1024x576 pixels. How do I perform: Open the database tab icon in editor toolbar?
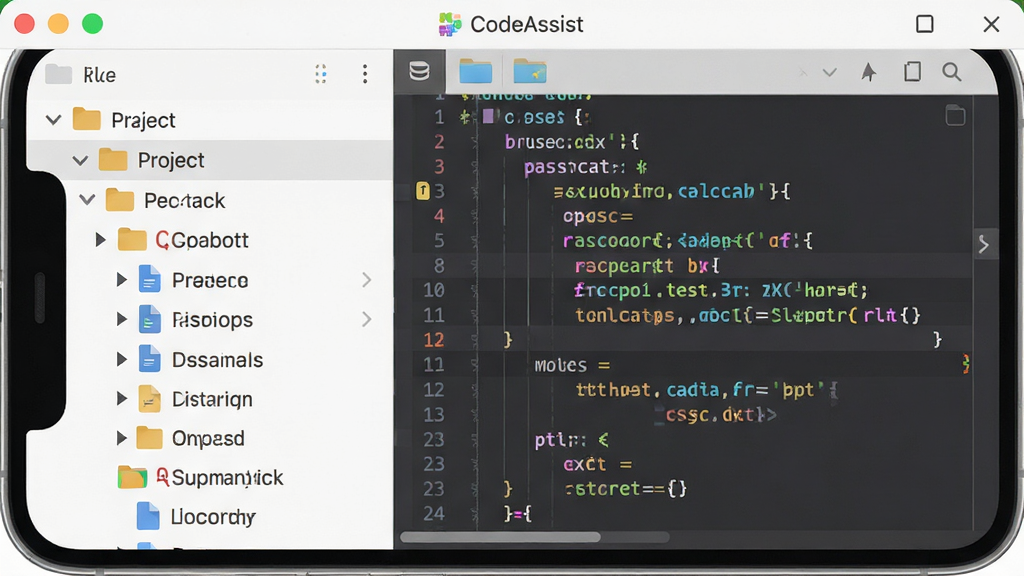419,71
